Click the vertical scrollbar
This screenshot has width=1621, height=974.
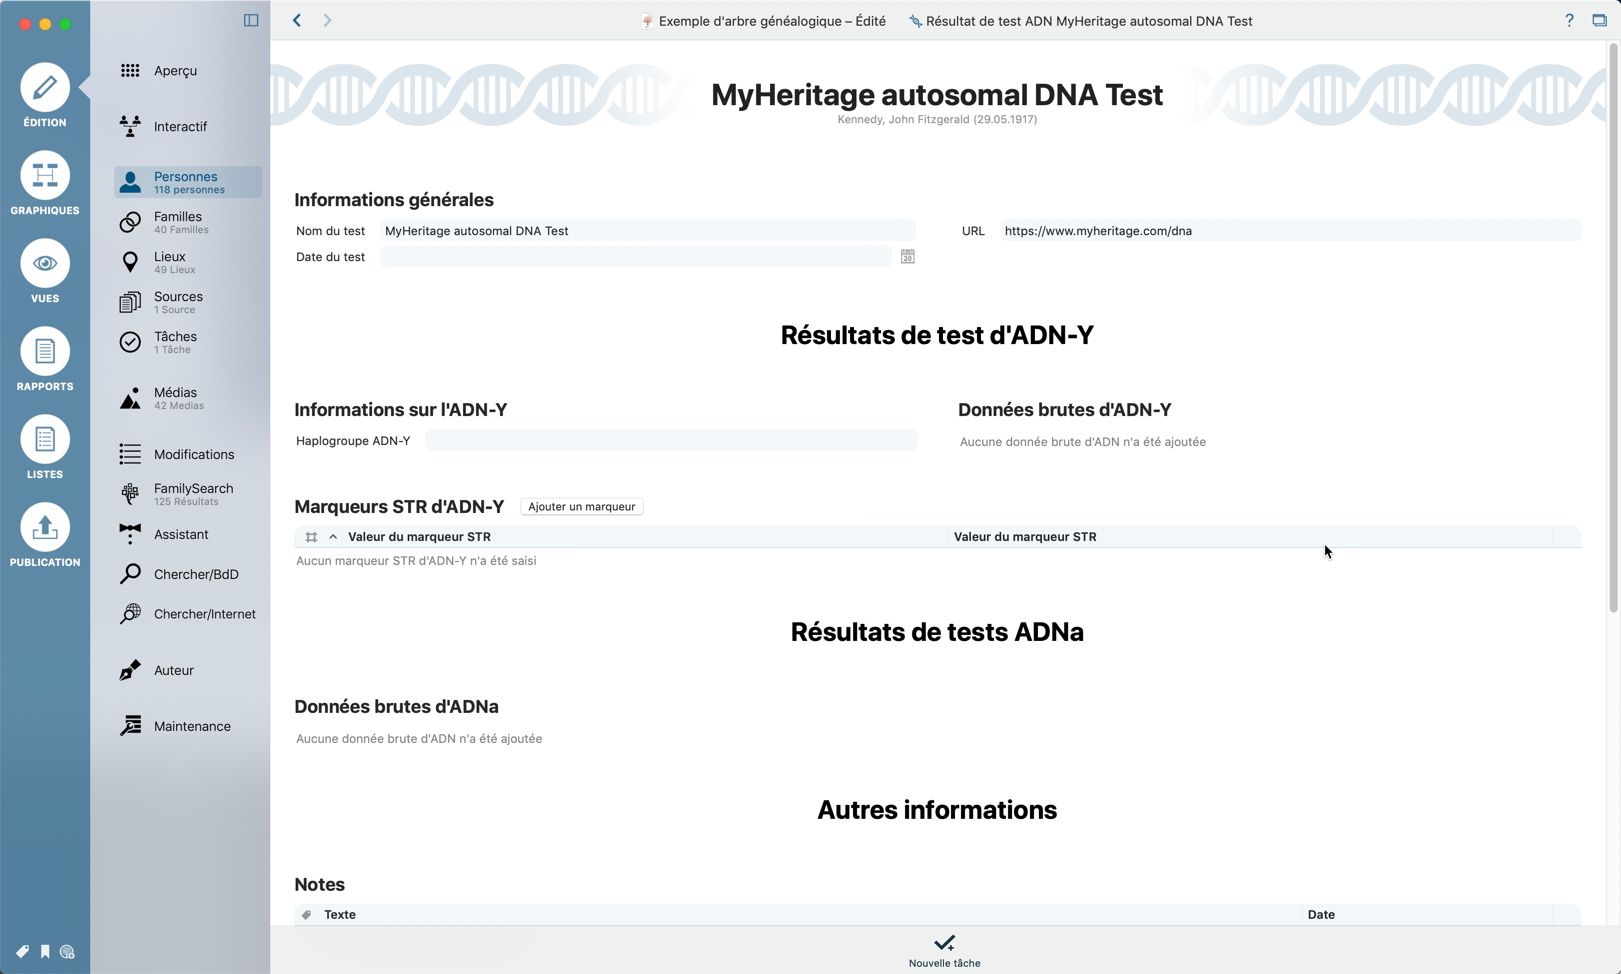1613,330
